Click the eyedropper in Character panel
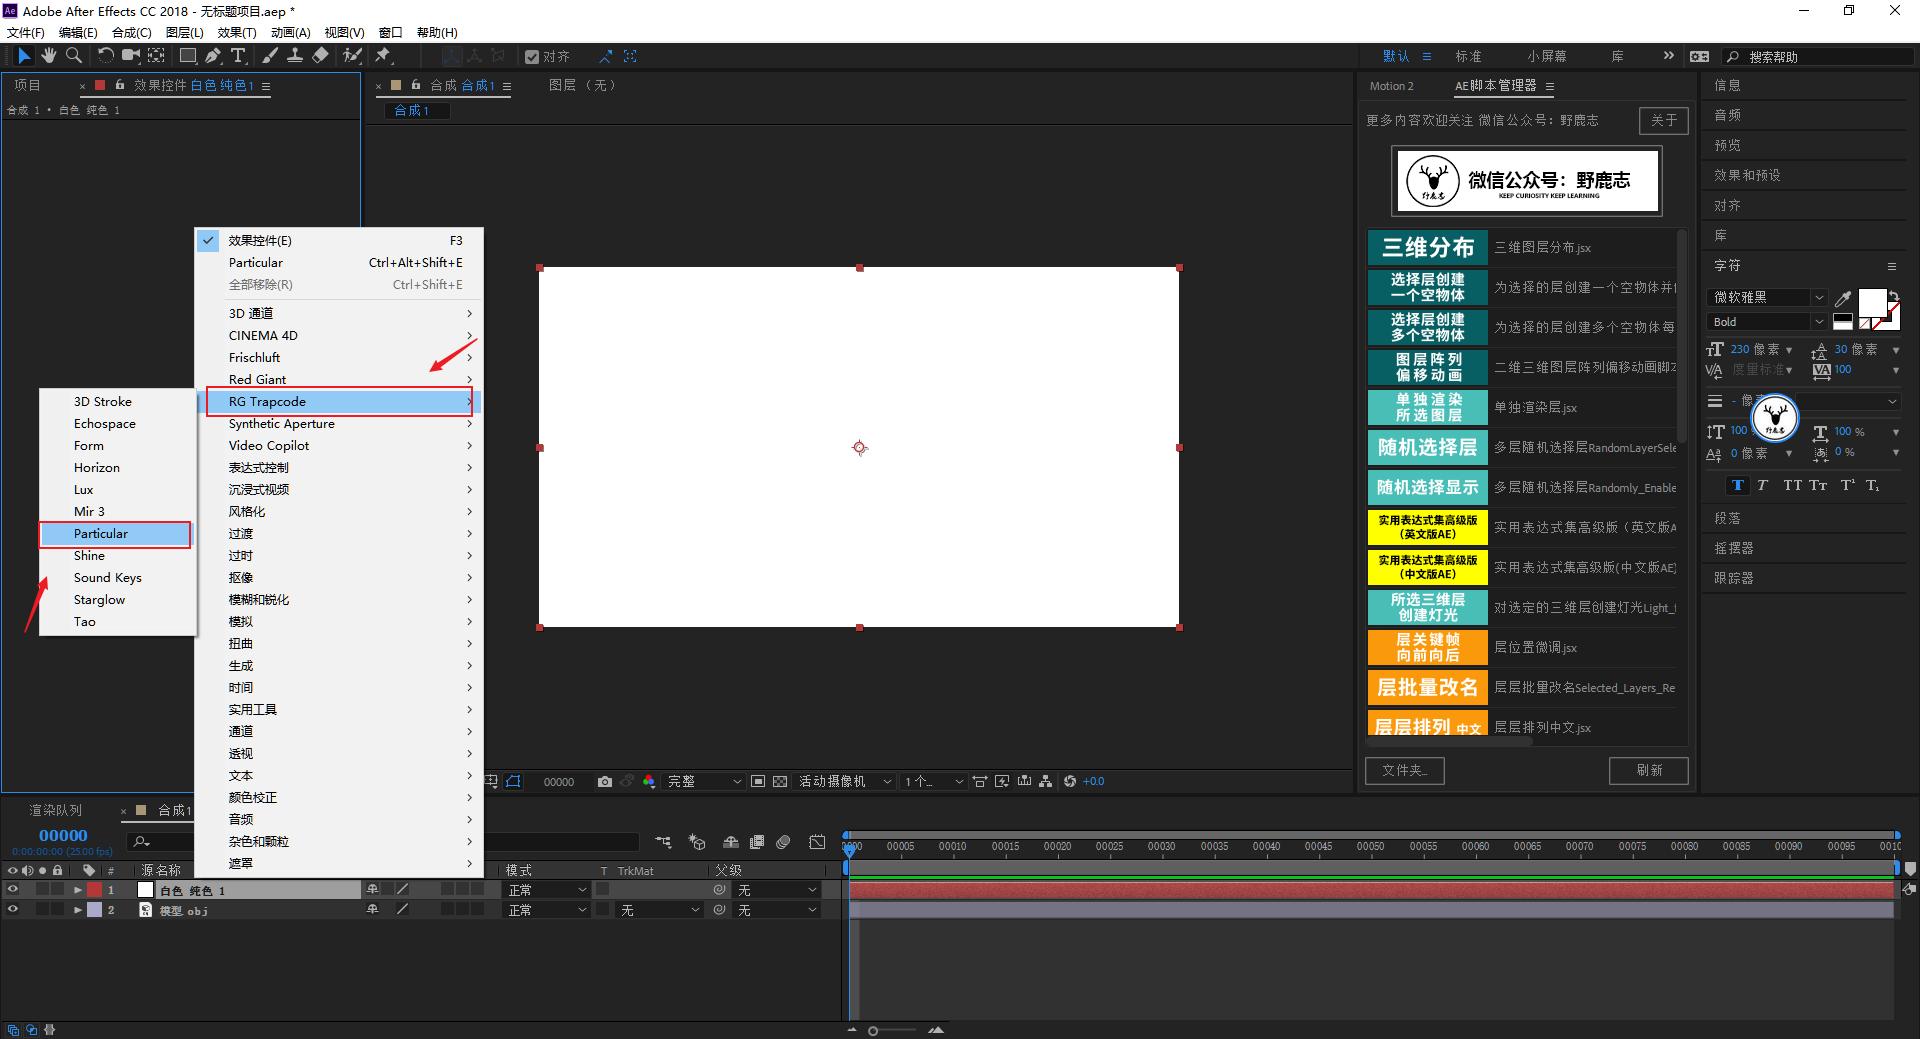This screenshot has width=1920, height=1039. click(1843, 298)
